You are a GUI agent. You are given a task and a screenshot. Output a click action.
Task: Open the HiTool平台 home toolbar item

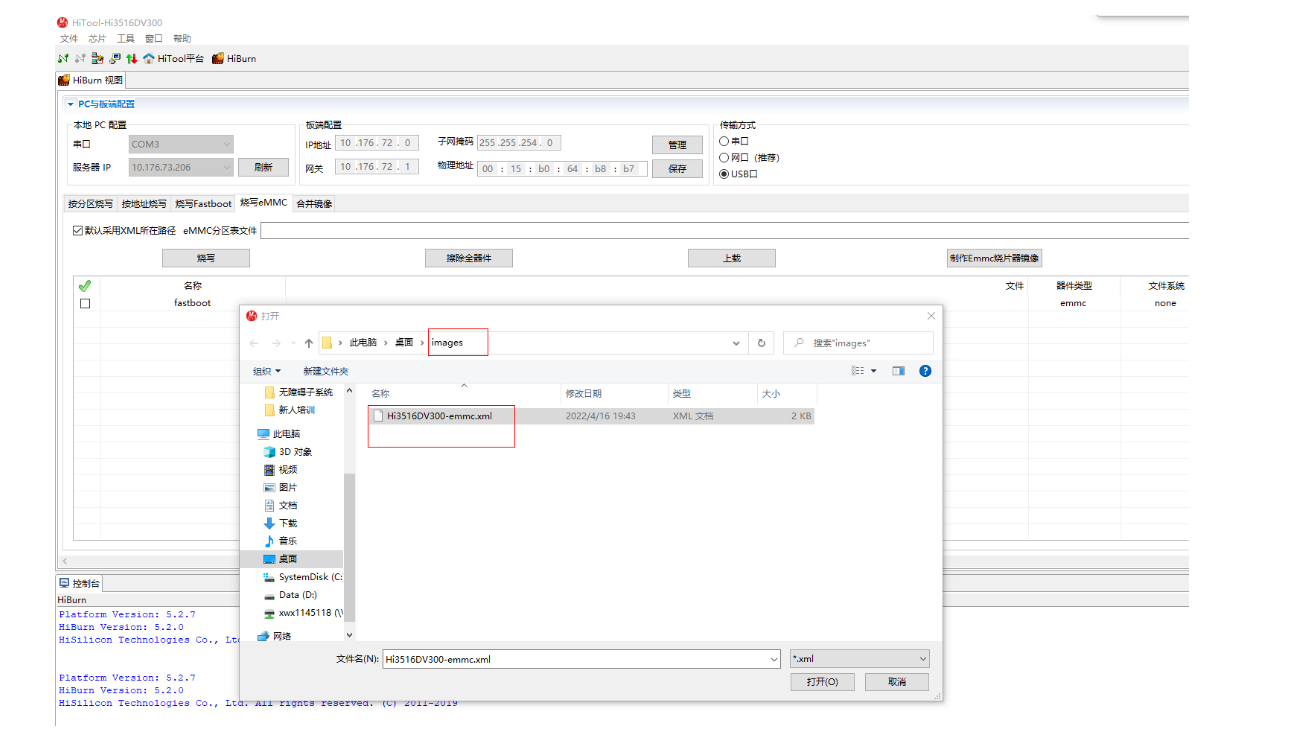pyautogui.click(x=173, y=58)
